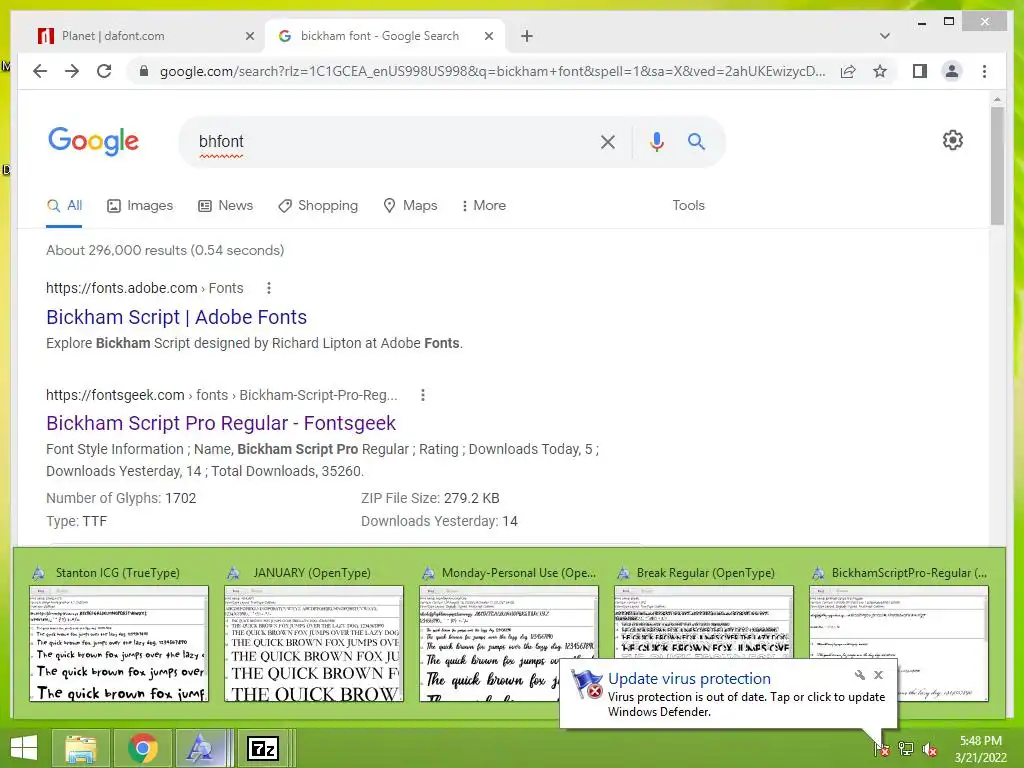Open the muted volume tray icon
The width and height of the screenshot is (1024, 768).
930,748
